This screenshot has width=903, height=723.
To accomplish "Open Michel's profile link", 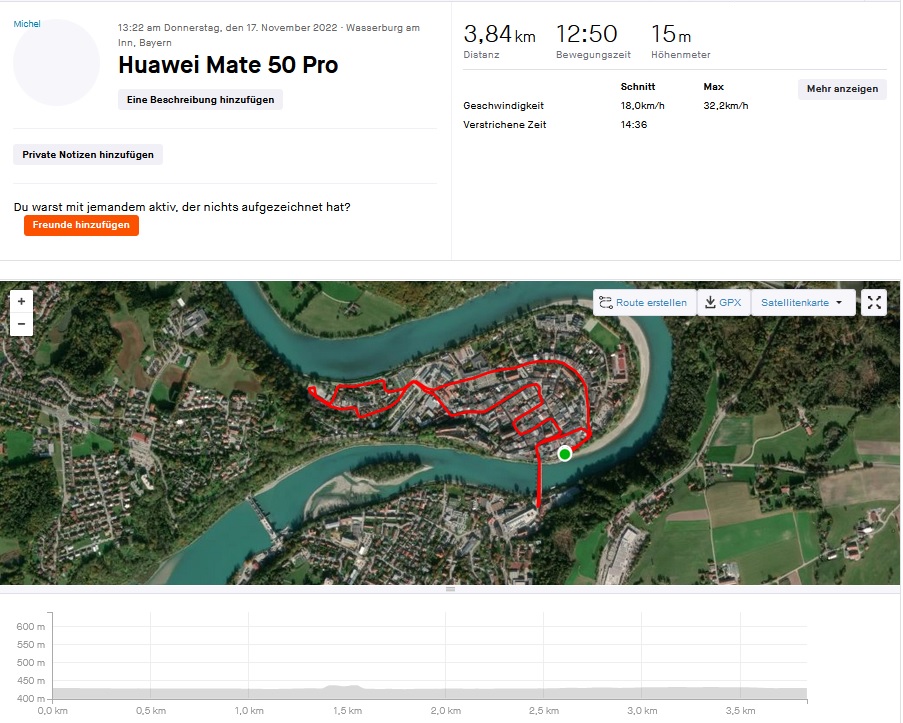I will pyautogui.click(x=27, y=24).
